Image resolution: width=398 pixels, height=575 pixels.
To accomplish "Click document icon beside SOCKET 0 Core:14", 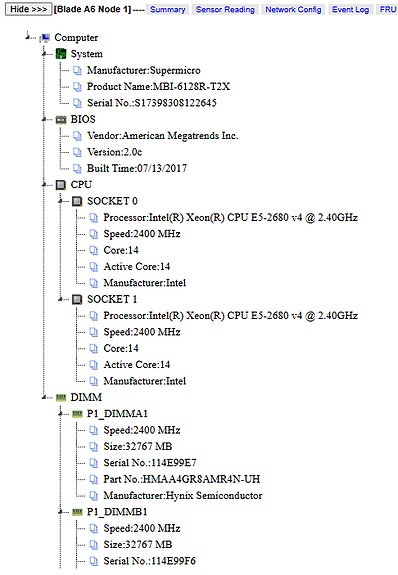I will tap(94, 250).
